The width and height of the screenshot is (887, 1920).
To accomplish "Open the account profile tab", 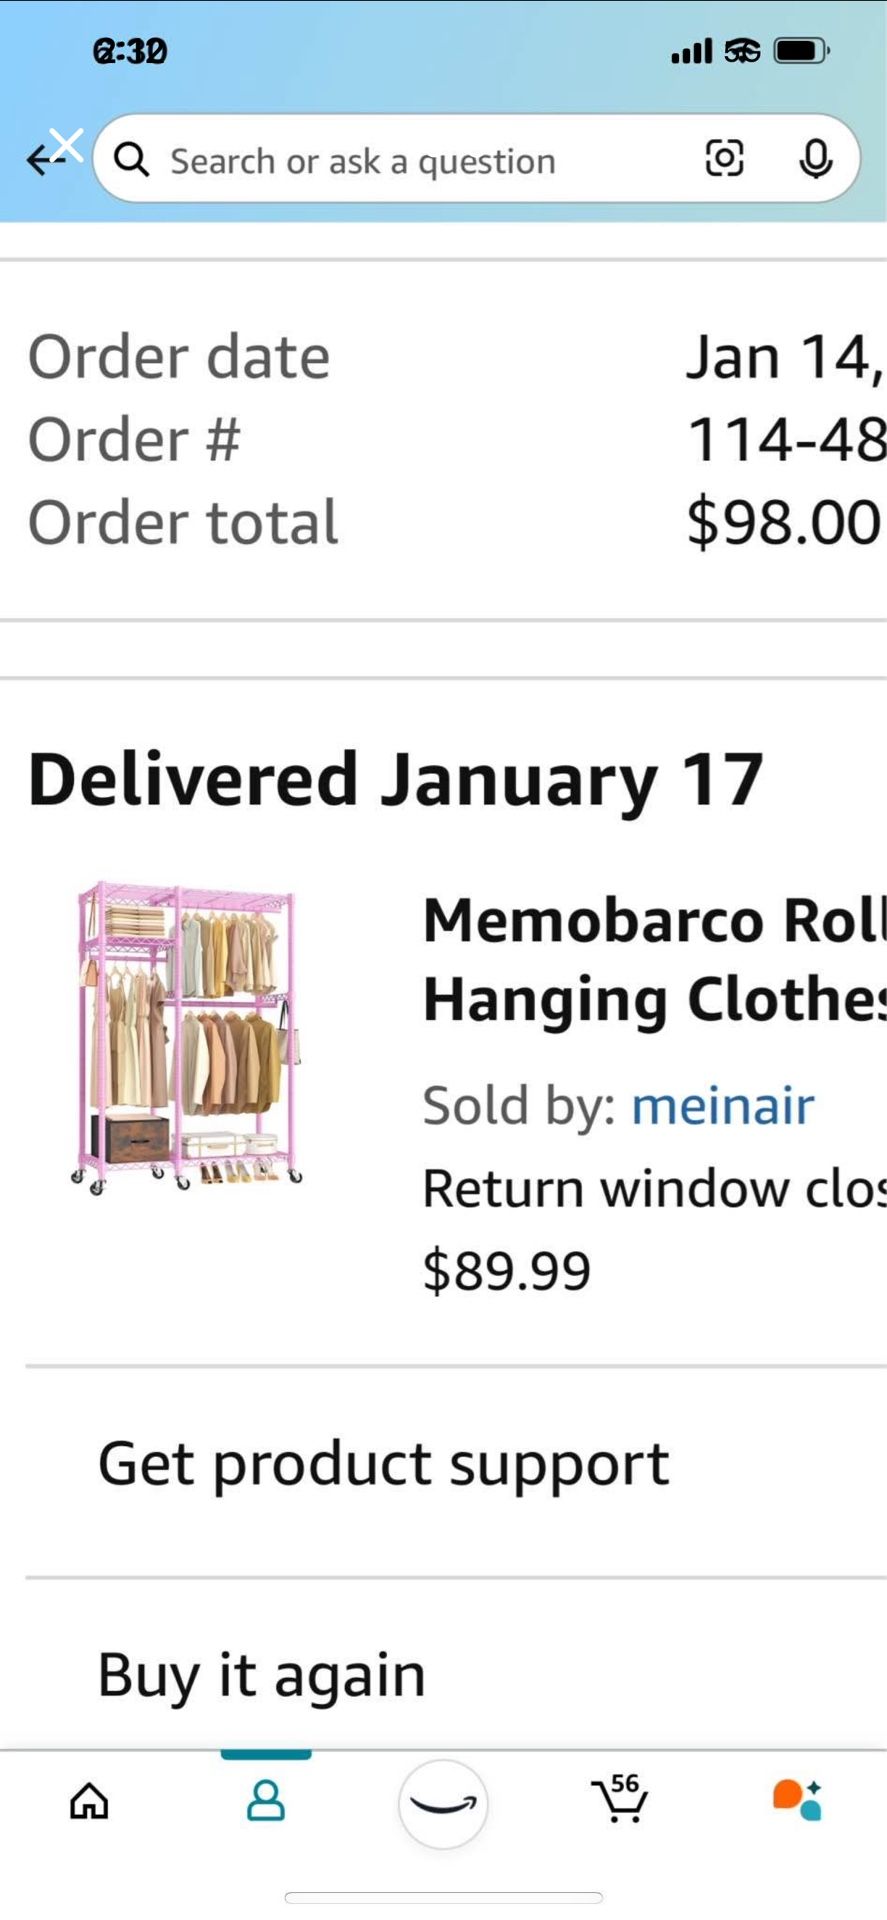I will pyautogui.click(x=266, y=1801).
